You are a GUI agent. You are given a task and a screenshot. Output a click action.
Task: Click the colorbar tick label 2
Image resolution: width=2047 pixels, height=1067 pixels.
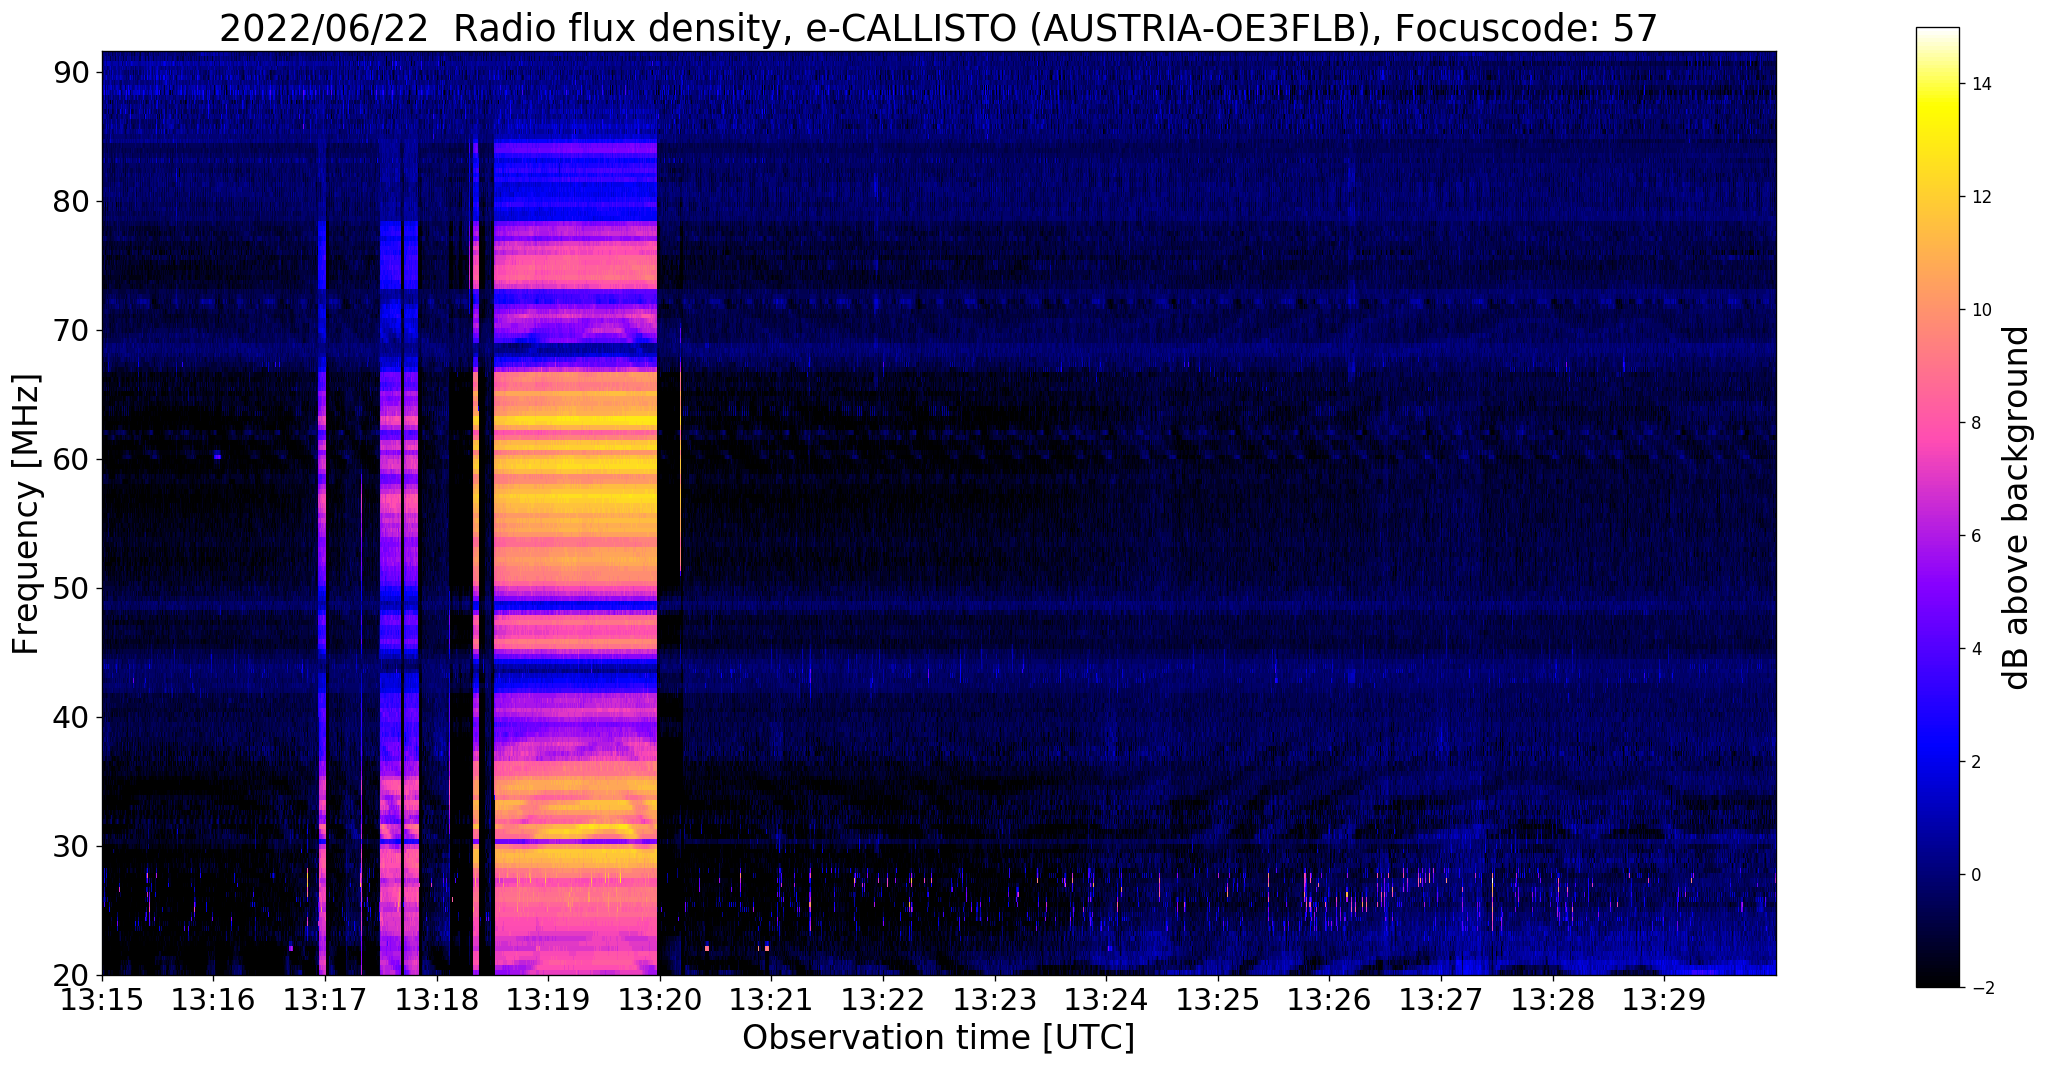(x=1976, y=762)
